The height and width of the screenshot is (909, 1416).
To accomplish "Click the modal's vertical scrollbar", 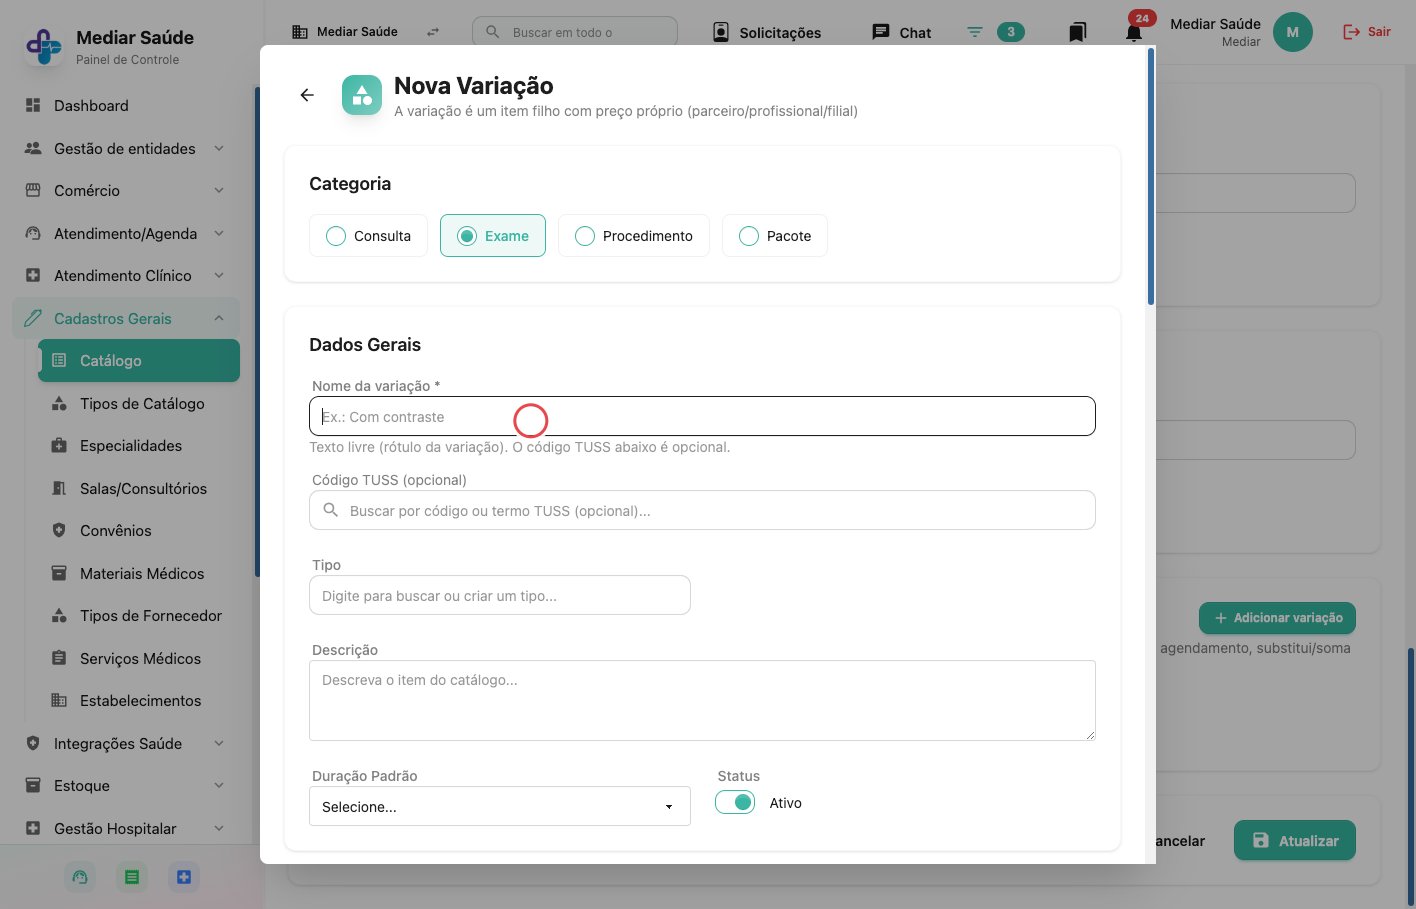I will coord(1151,176).
